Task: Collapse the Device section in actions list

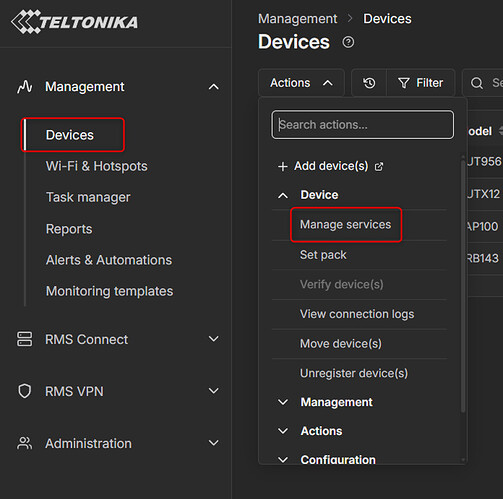Action: pyautogui.click(x=308, y=195)
